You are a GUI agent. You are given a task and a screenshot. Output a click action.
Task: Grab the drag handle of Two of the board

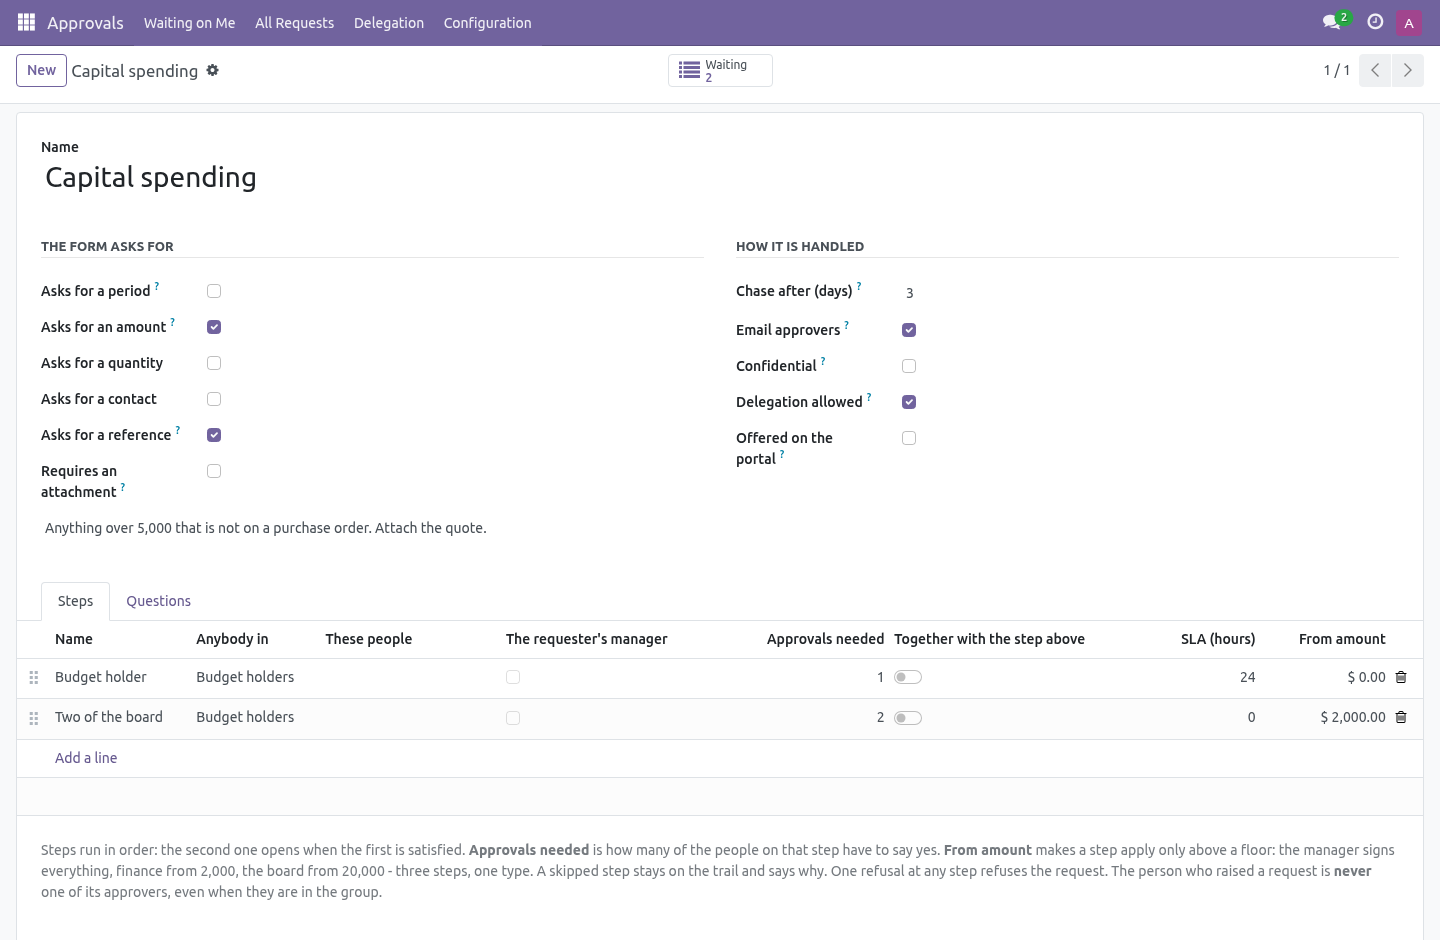(x=34, y=718)
